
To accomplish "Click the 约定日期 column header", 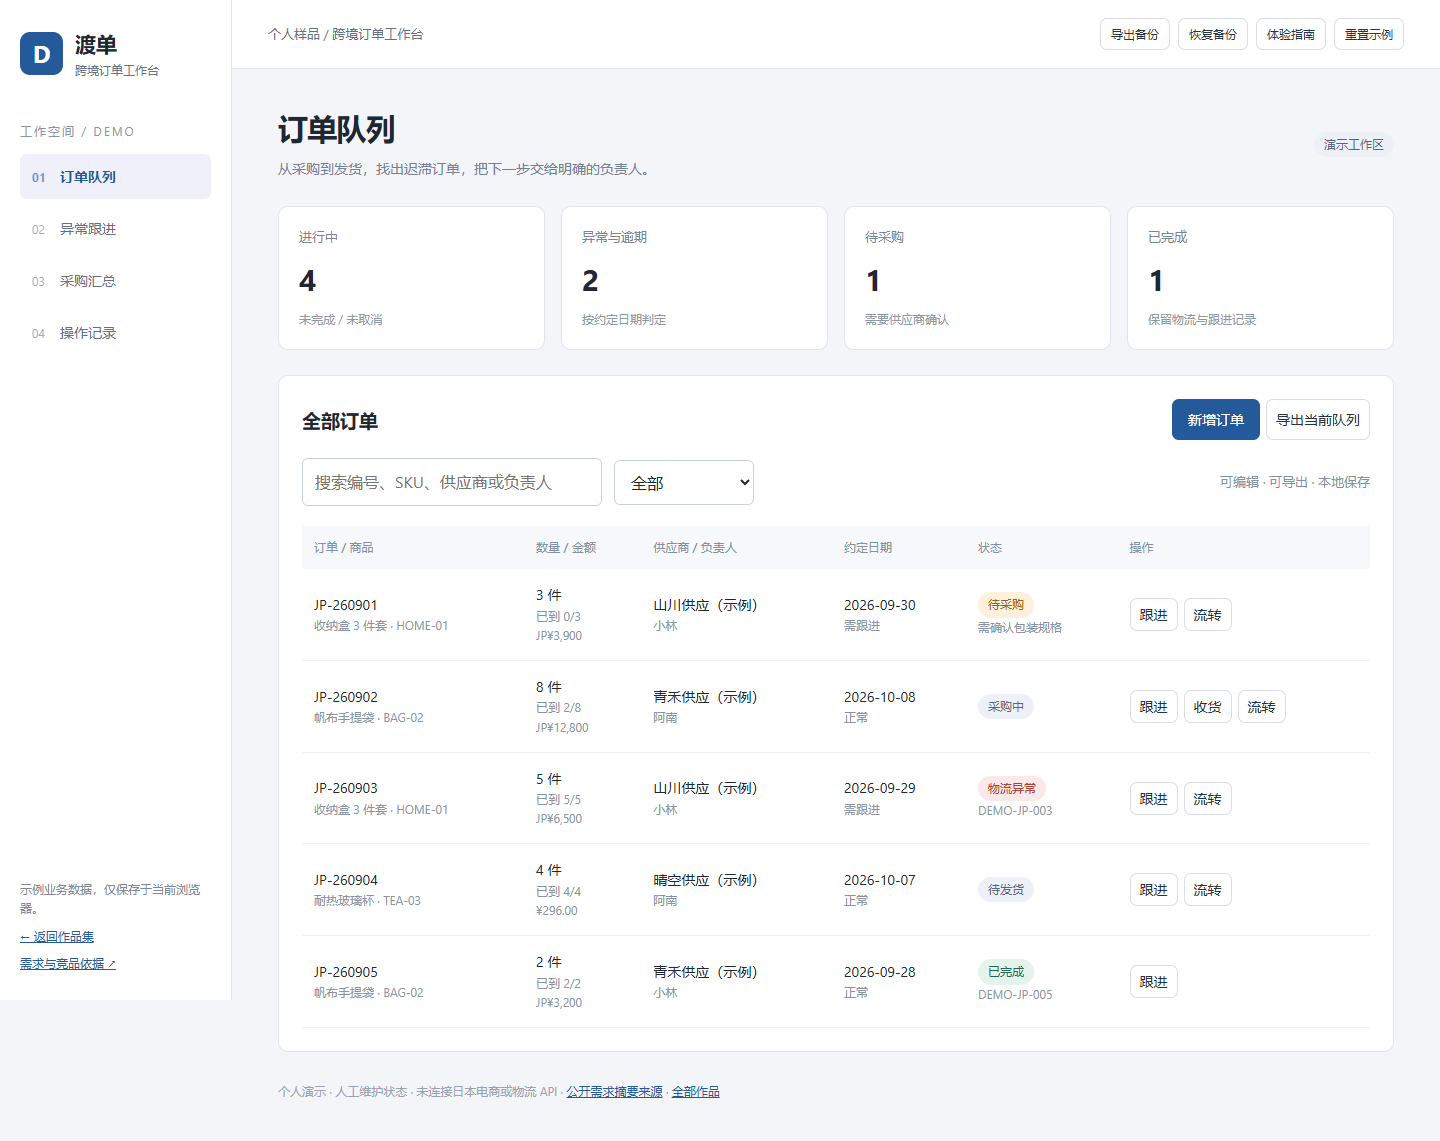I will point(868,548).
